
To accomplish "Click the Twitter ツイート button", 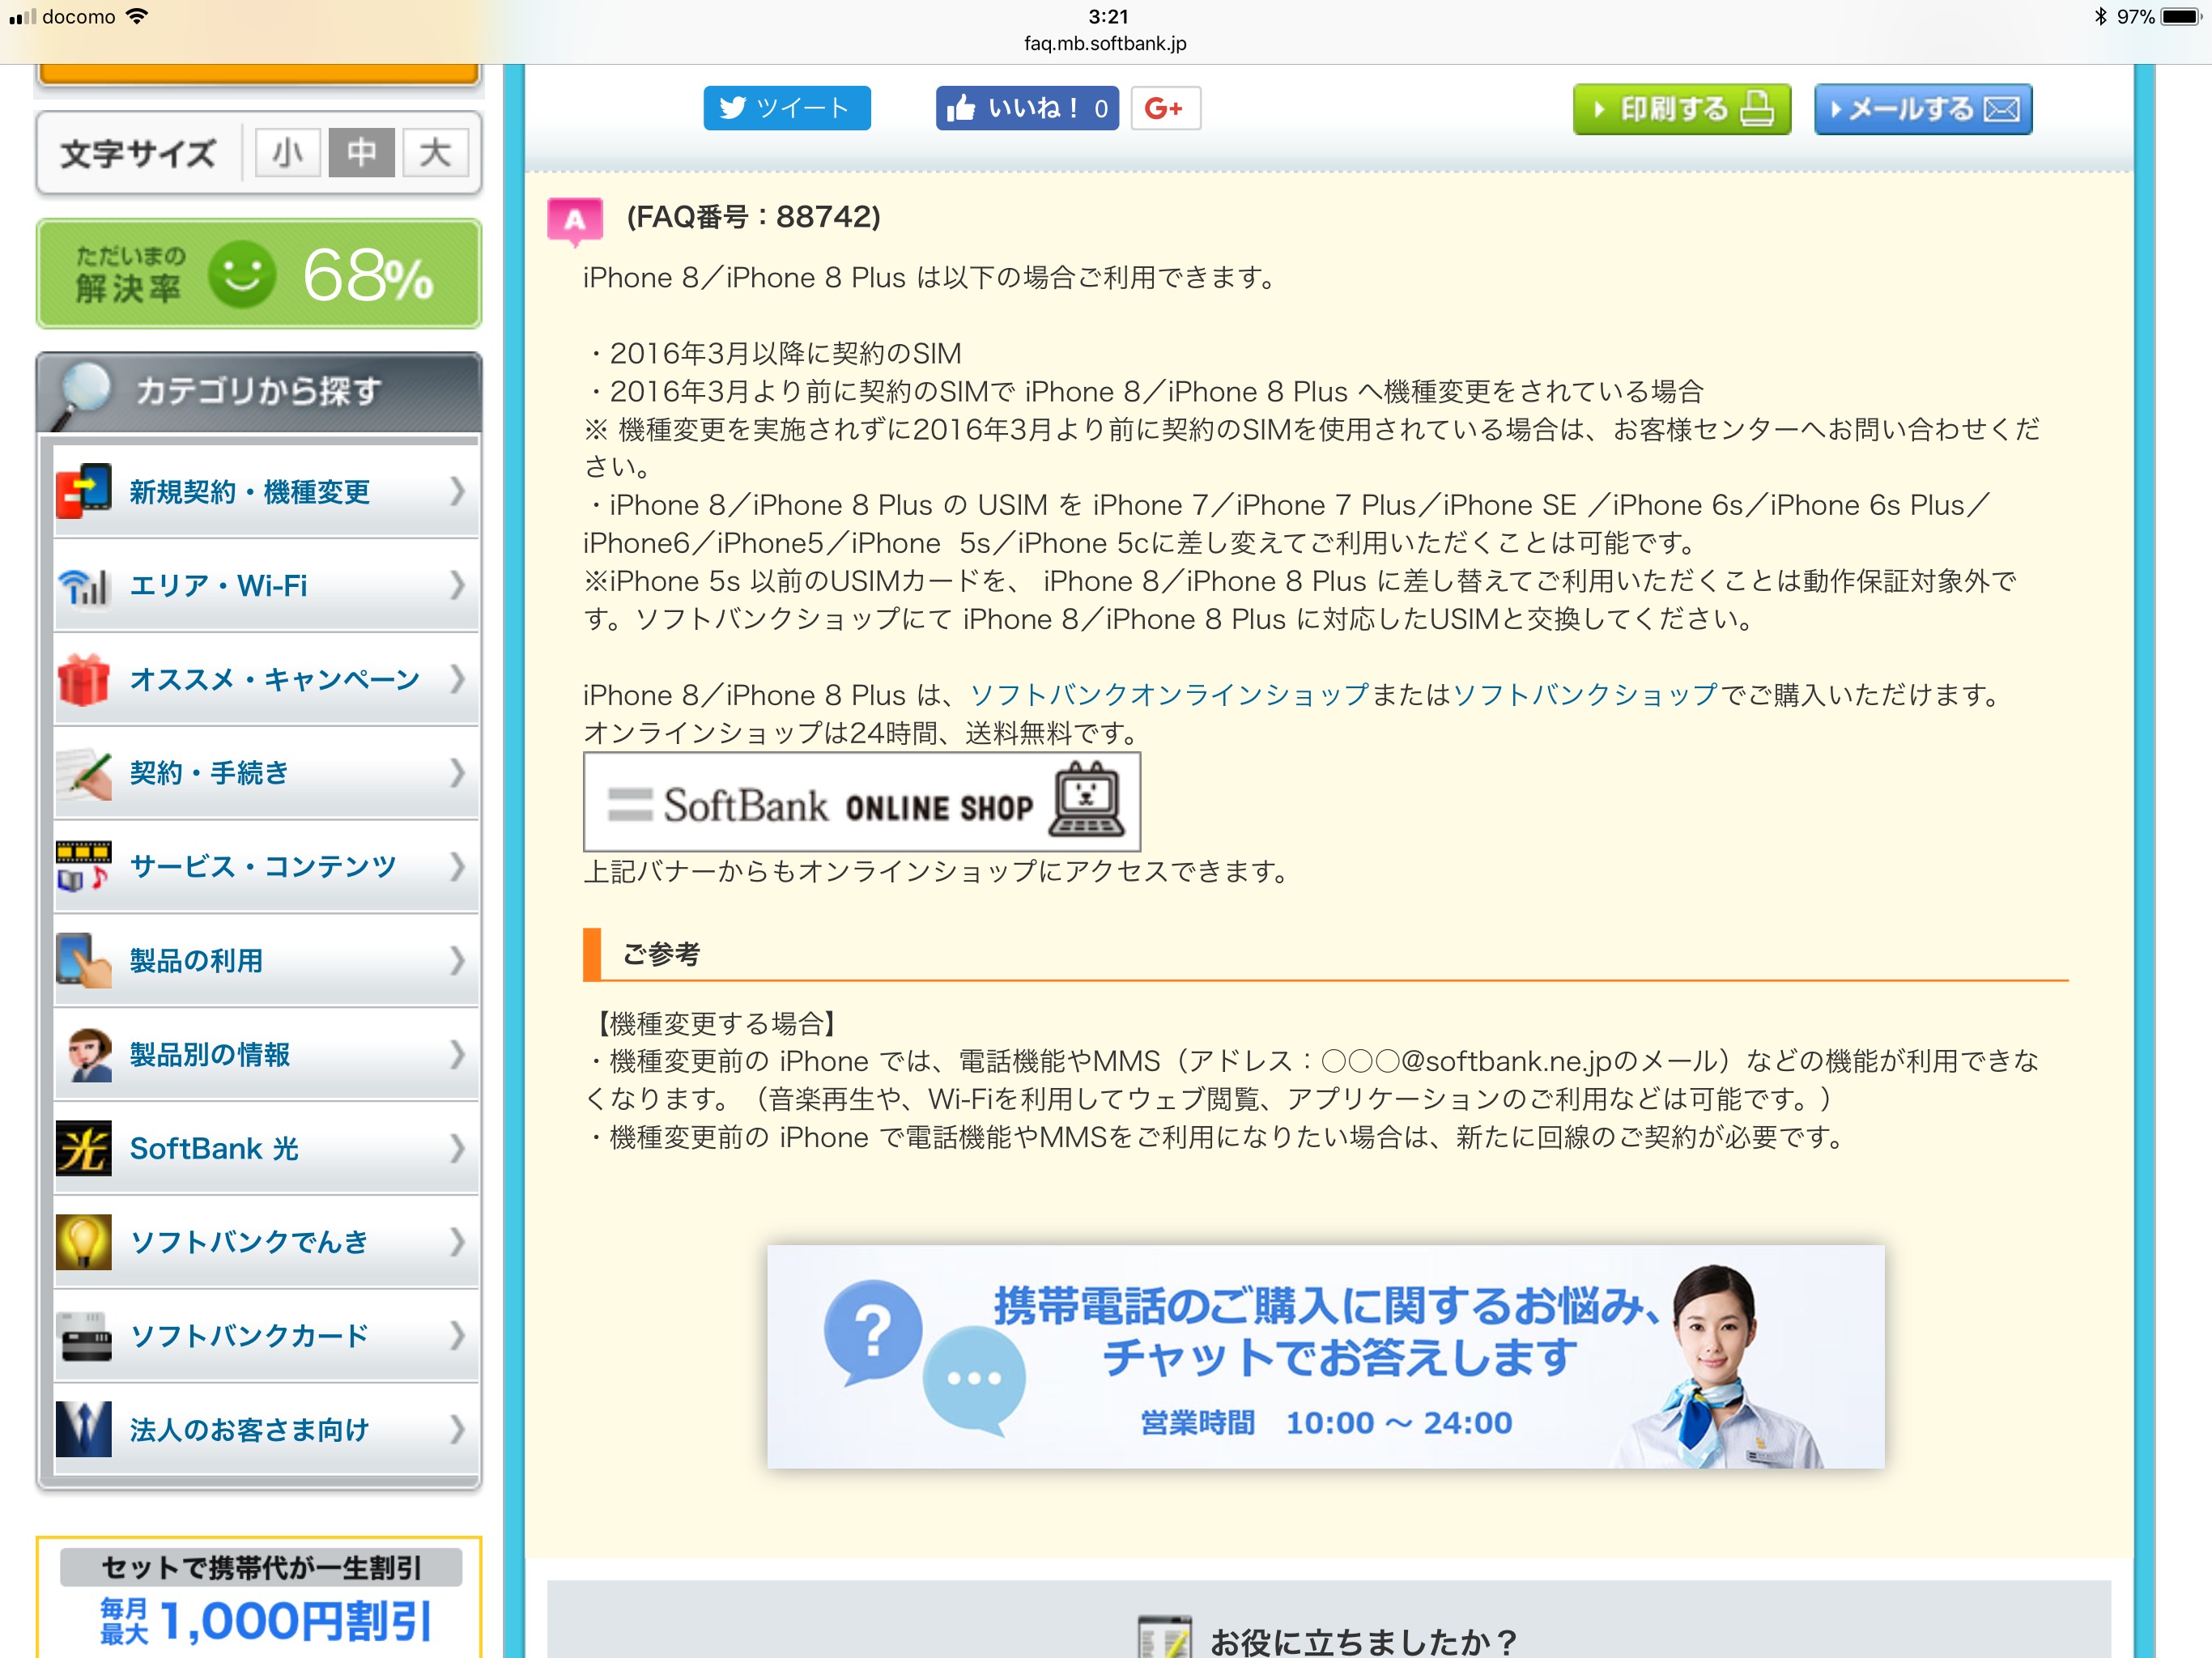I will point(786,108).
